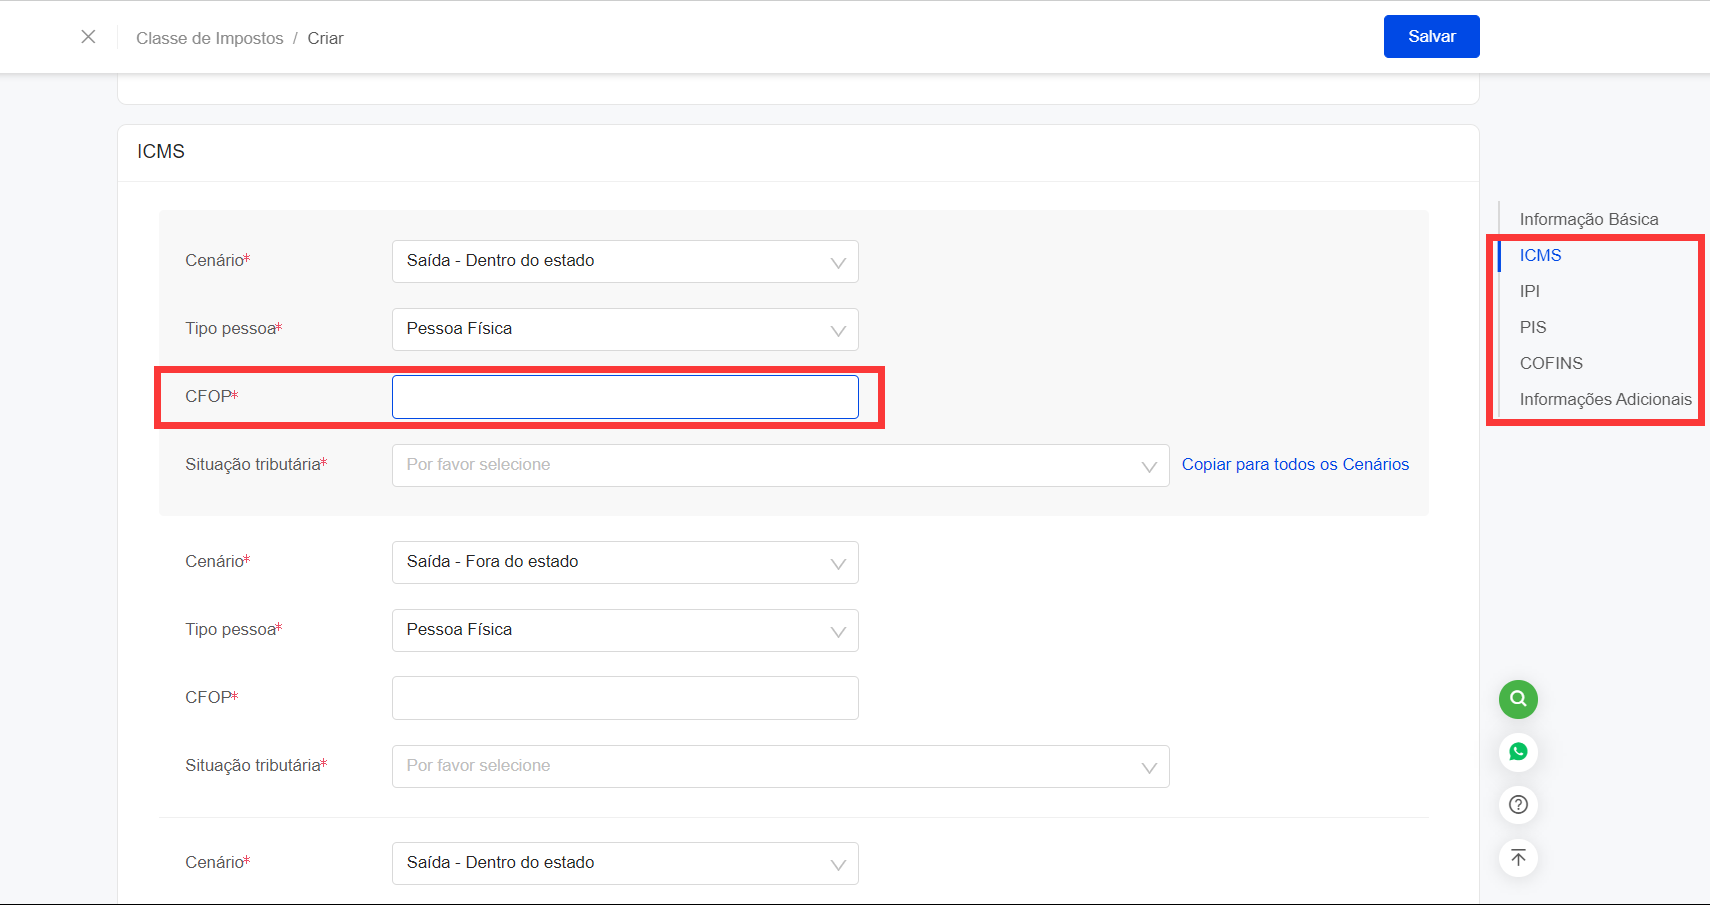Viewport: 1710px width, 905px height.
Task: Go to Classe de Impostos breadcrumb
Action: (210, 38)
